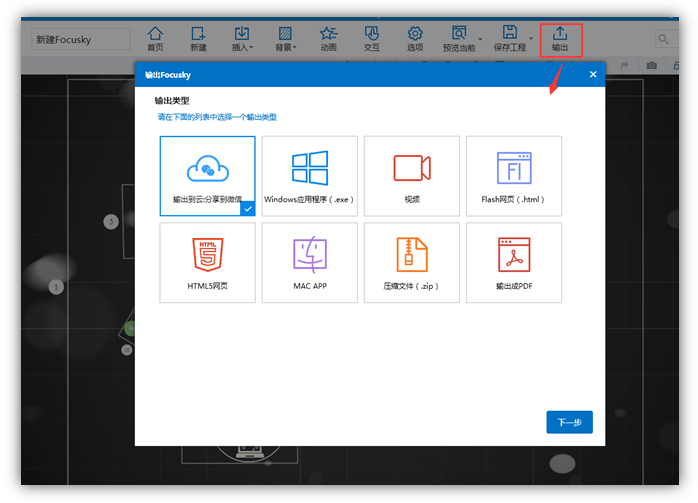Select the Windows application (.exe) output type
Image resolution: width=698 pixels, height=503 pixels.
click(309, 176)
